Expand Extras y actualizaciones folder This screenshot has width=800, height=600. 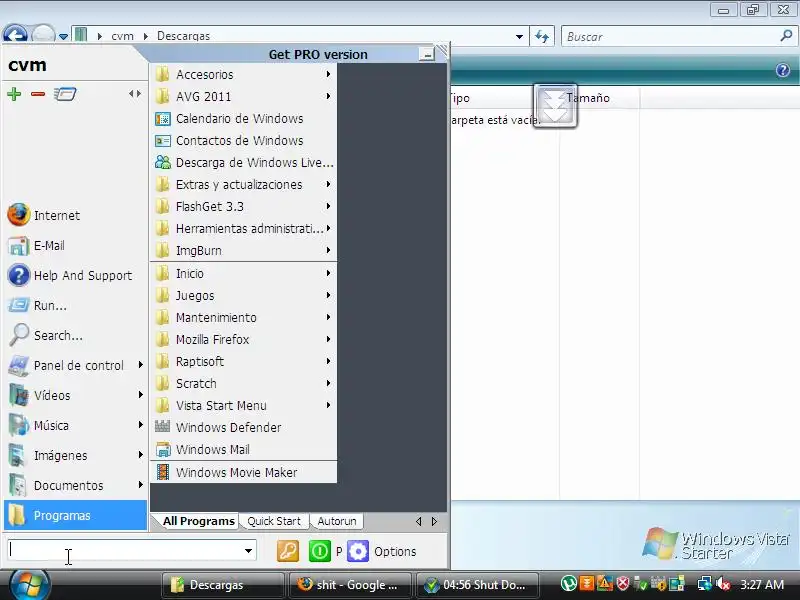tap(243, 184)
